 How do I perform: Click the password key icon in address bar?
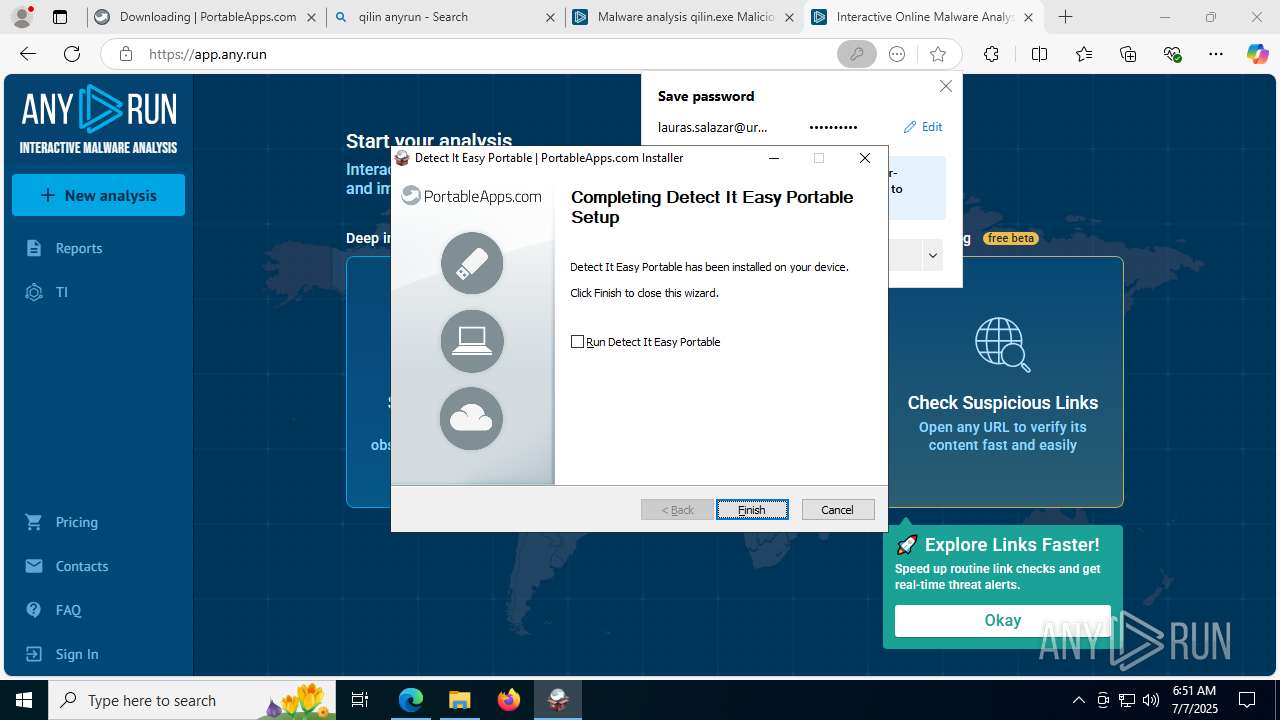856,54
